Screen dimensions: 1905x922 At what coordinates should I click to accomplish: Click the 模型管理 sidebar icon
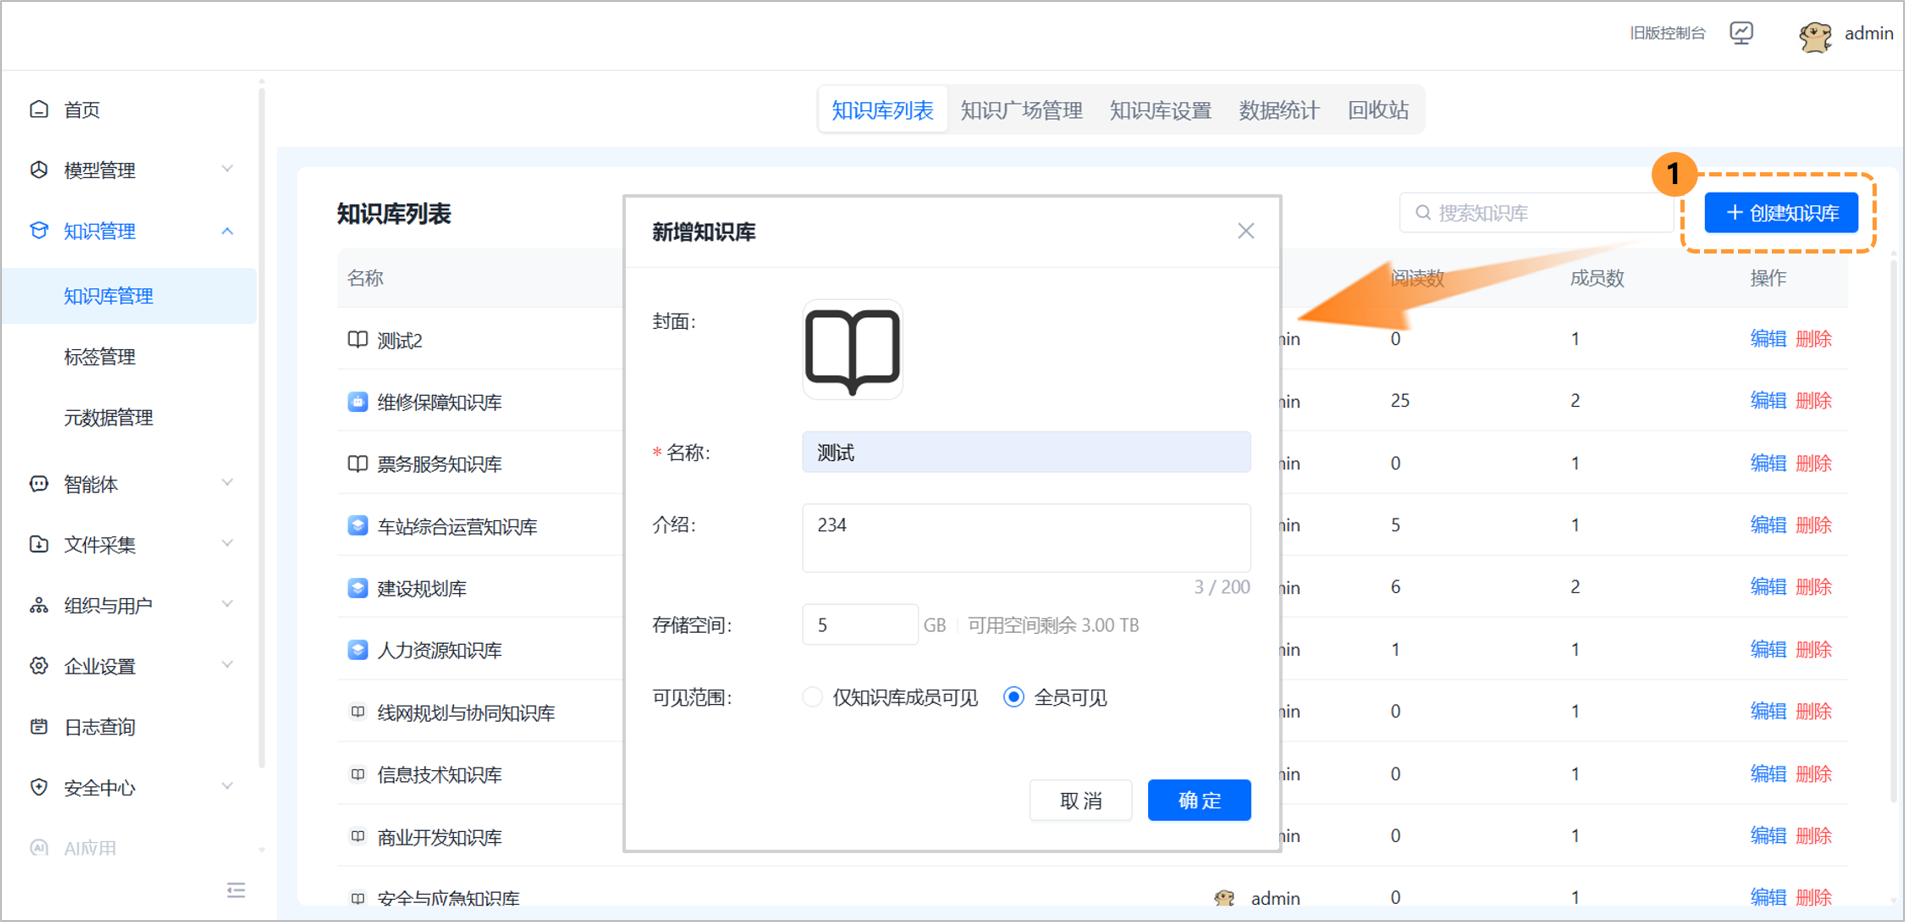(38, 169)
